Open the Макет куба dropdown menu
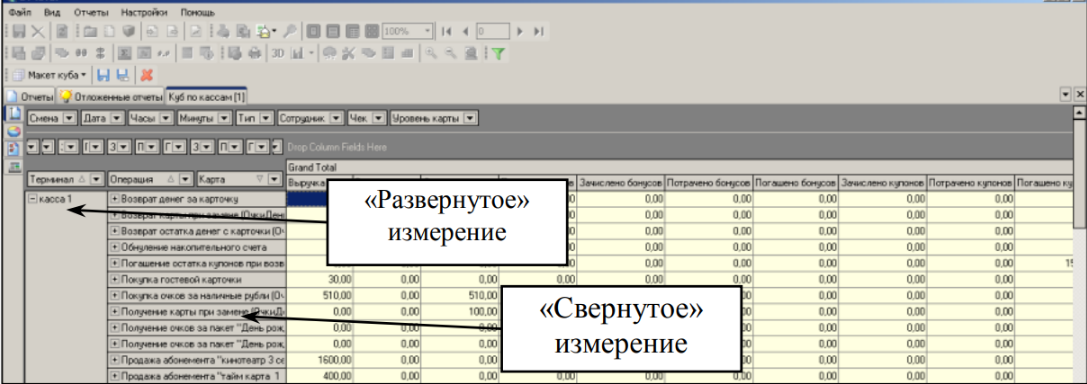The image size is (1087, 384). 49,75
